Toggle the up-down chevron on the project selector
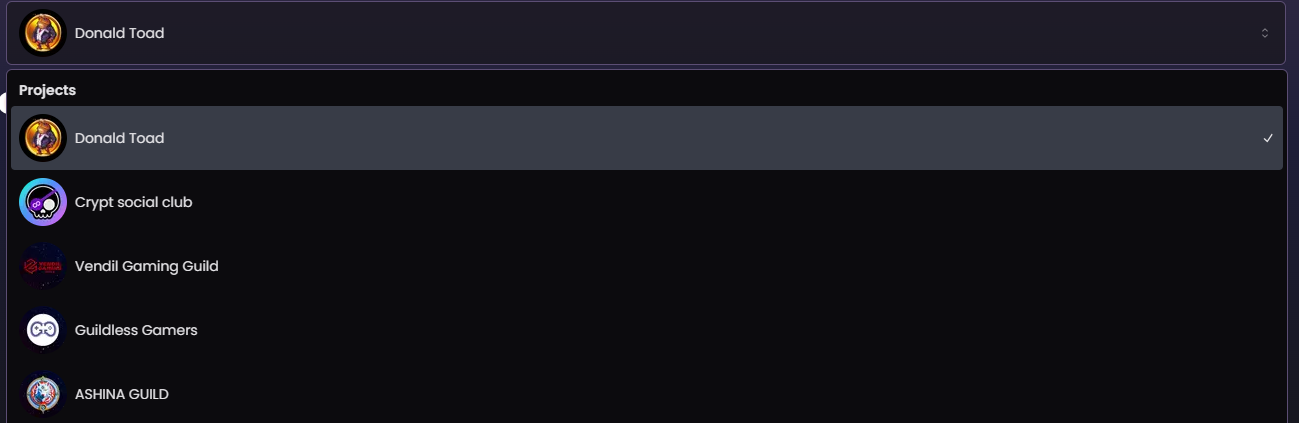 tap(1265, 33)
